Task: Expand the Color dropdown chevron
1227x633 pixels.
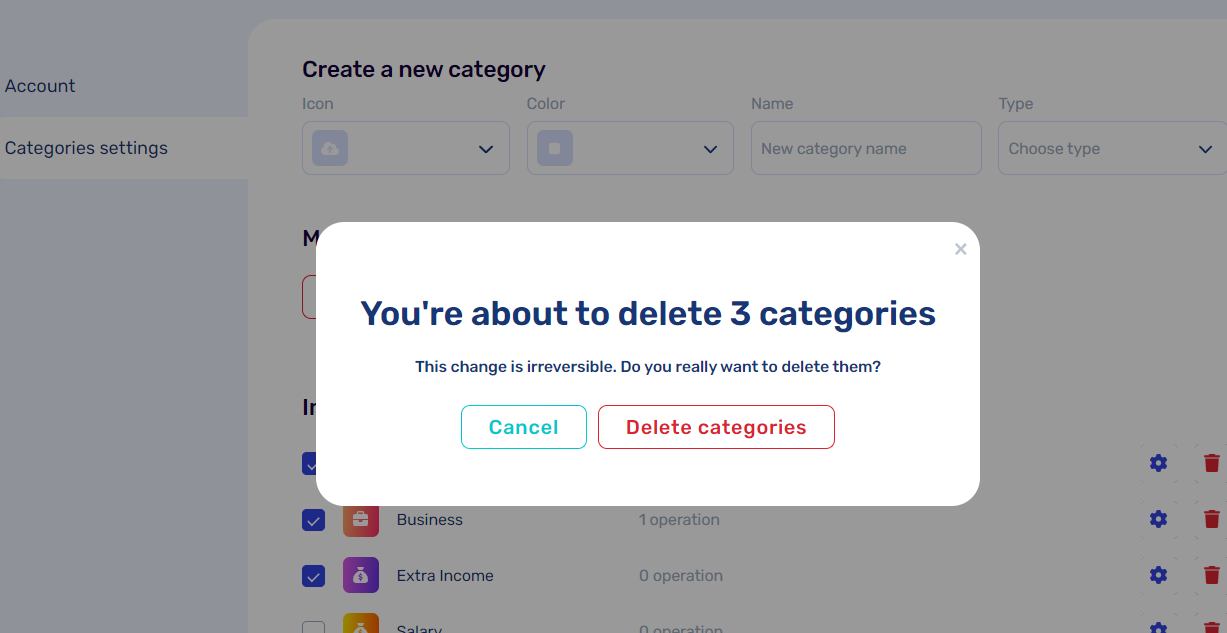Action: pos(710,149)
